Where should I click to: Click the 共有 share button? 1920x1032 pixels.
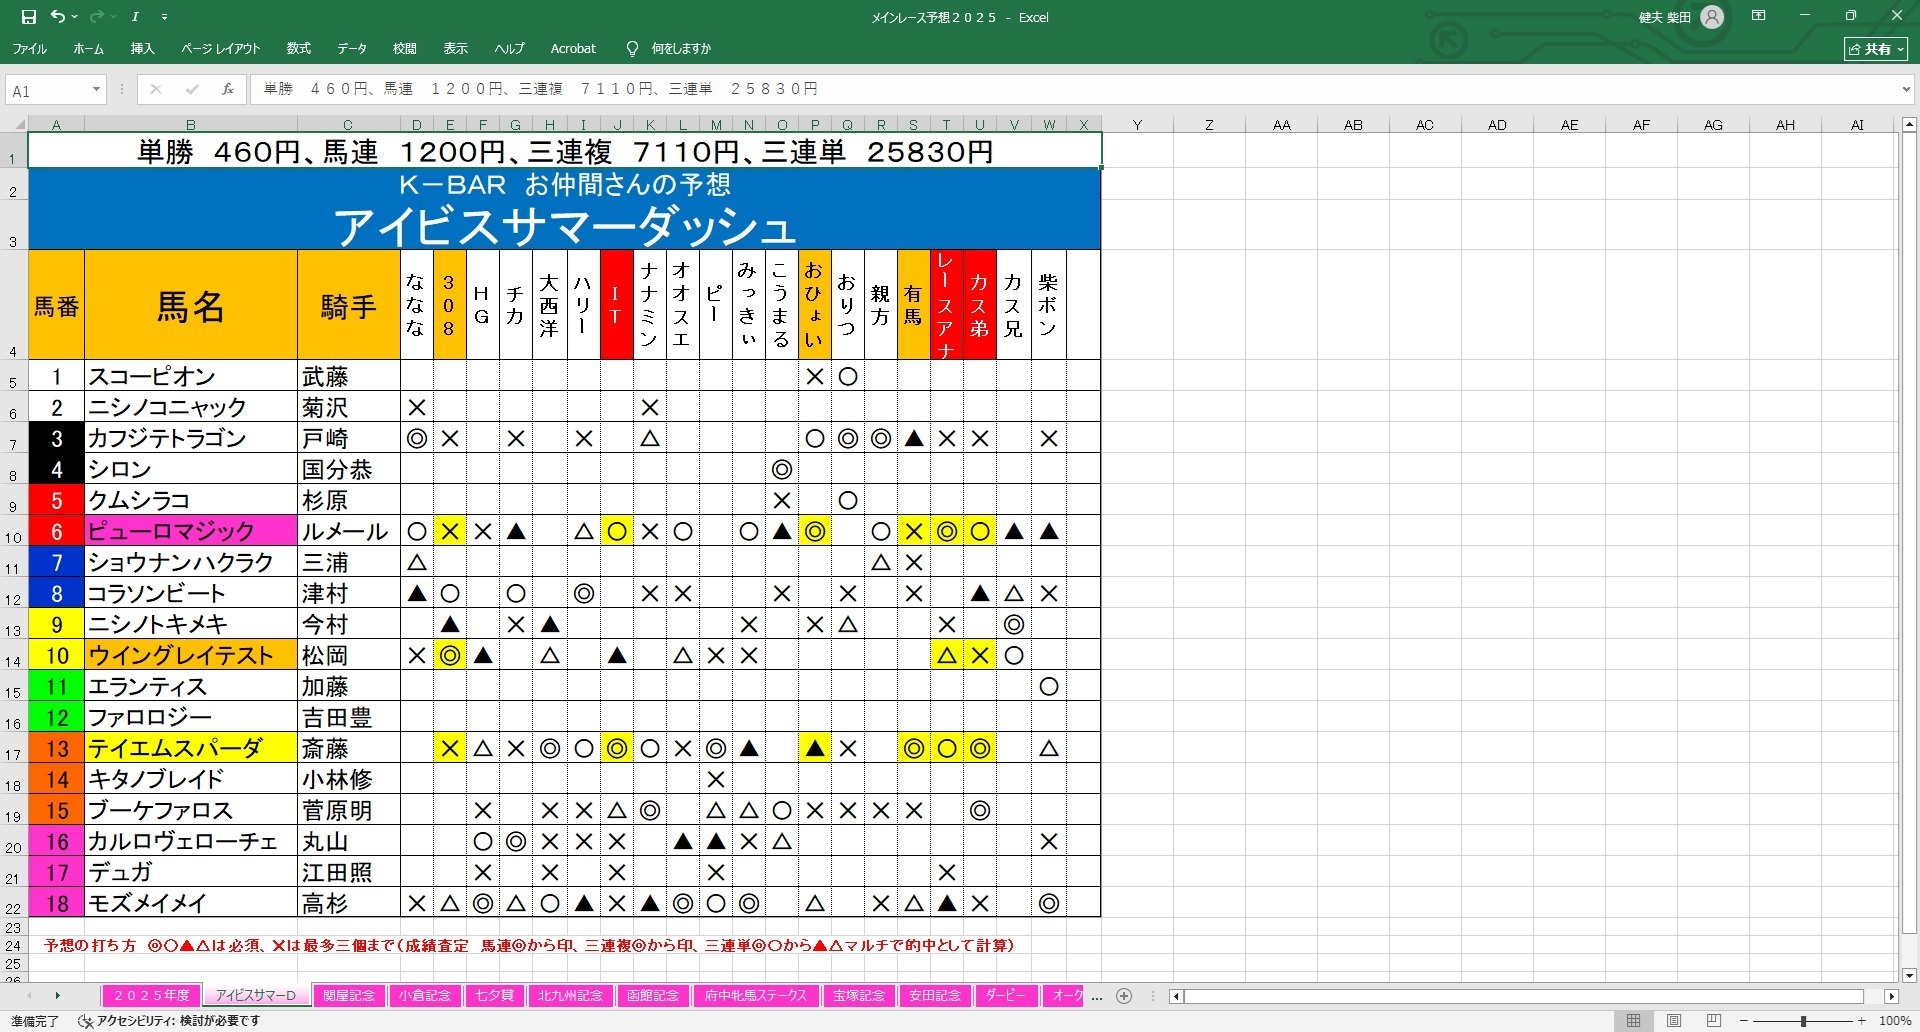click(x=1876, y=48)
